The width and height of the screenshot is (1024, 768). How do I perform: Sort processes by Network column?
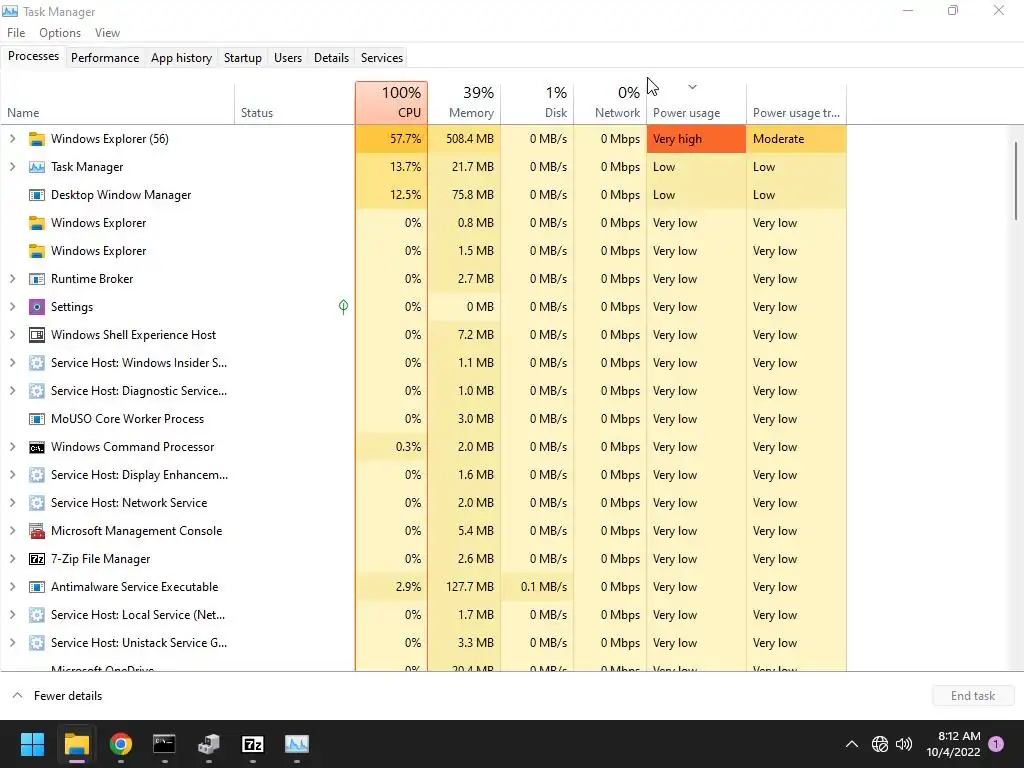[610, 103]
